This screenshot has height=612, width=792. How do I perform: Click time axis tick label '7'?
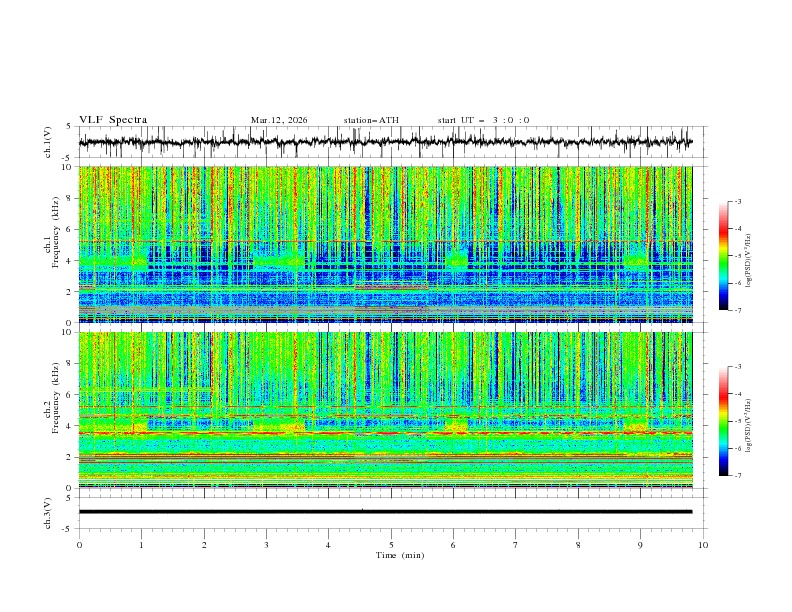pyautogui.click(x=516, y=545)
